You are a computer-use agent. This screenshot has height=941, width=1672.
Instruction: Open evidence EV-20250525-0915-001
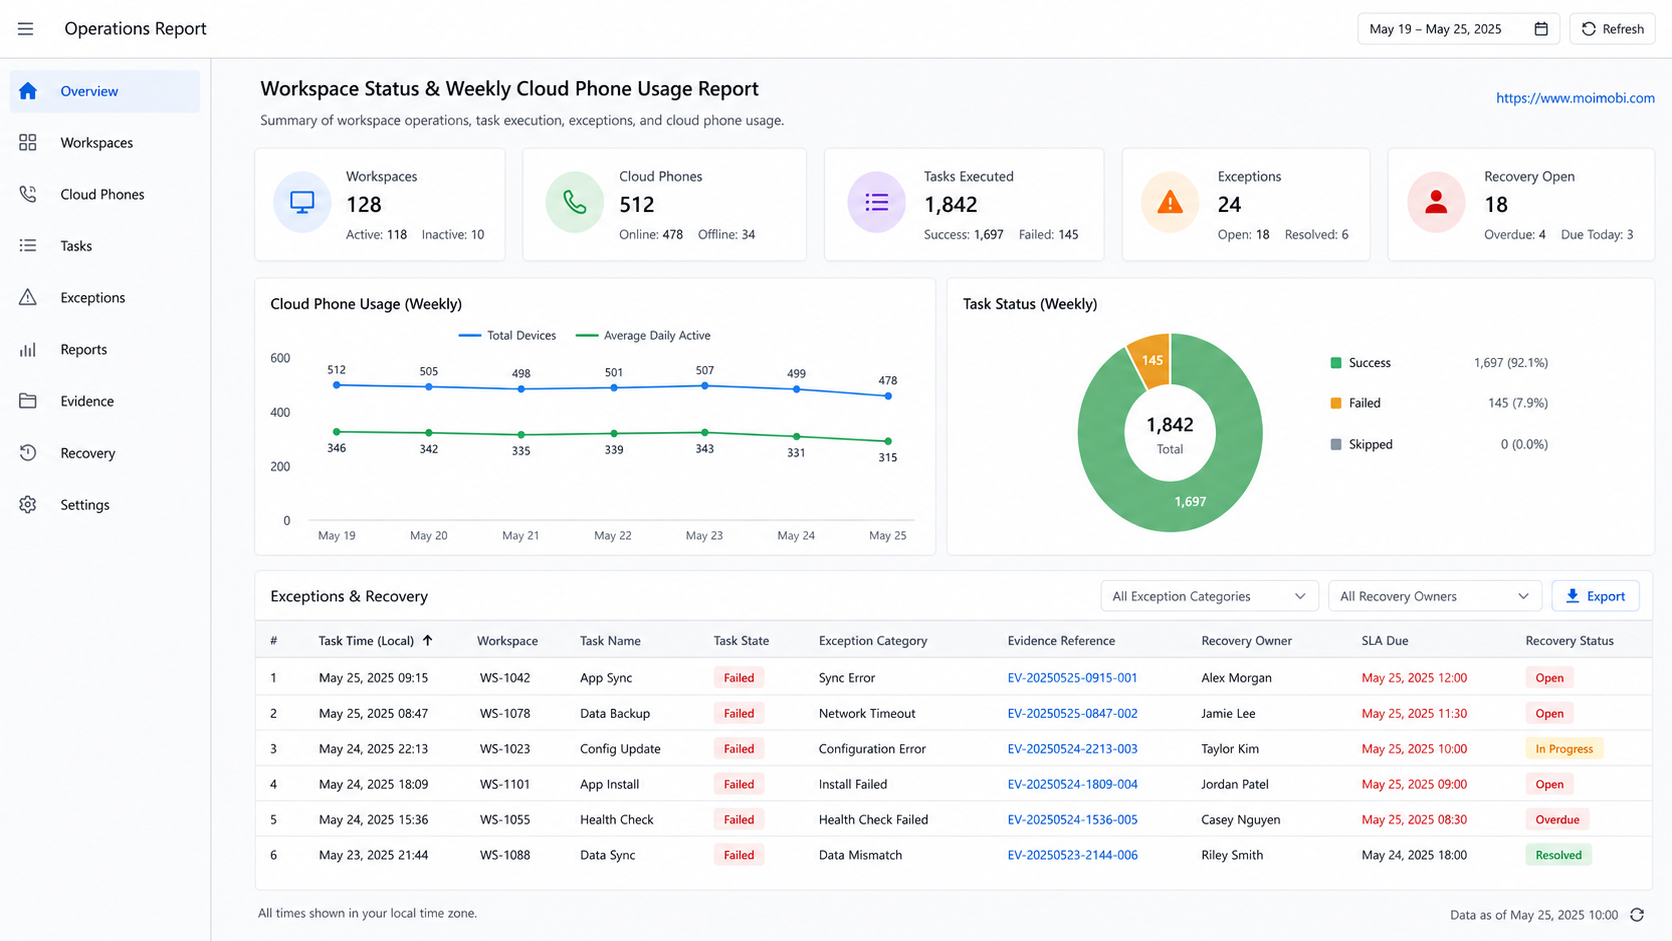coord(1072,678)
